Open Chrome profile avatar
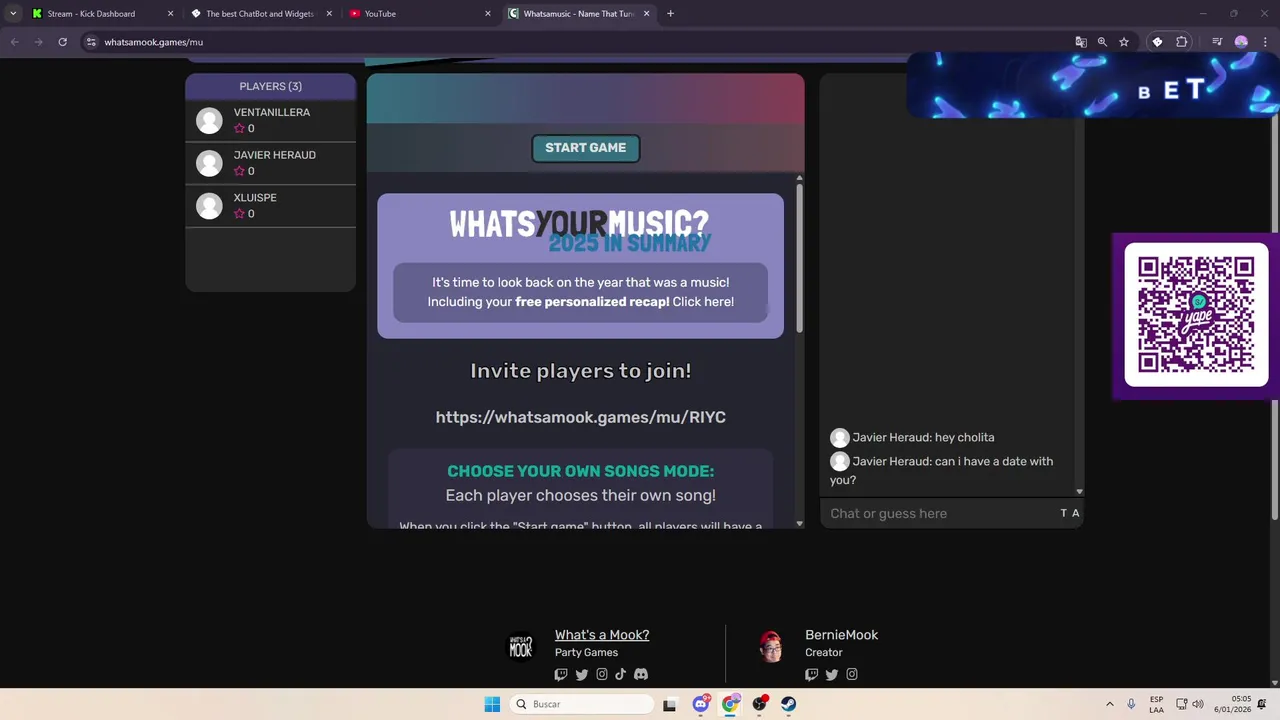This screenshot has height=720, width=1280. point(1241,42)
